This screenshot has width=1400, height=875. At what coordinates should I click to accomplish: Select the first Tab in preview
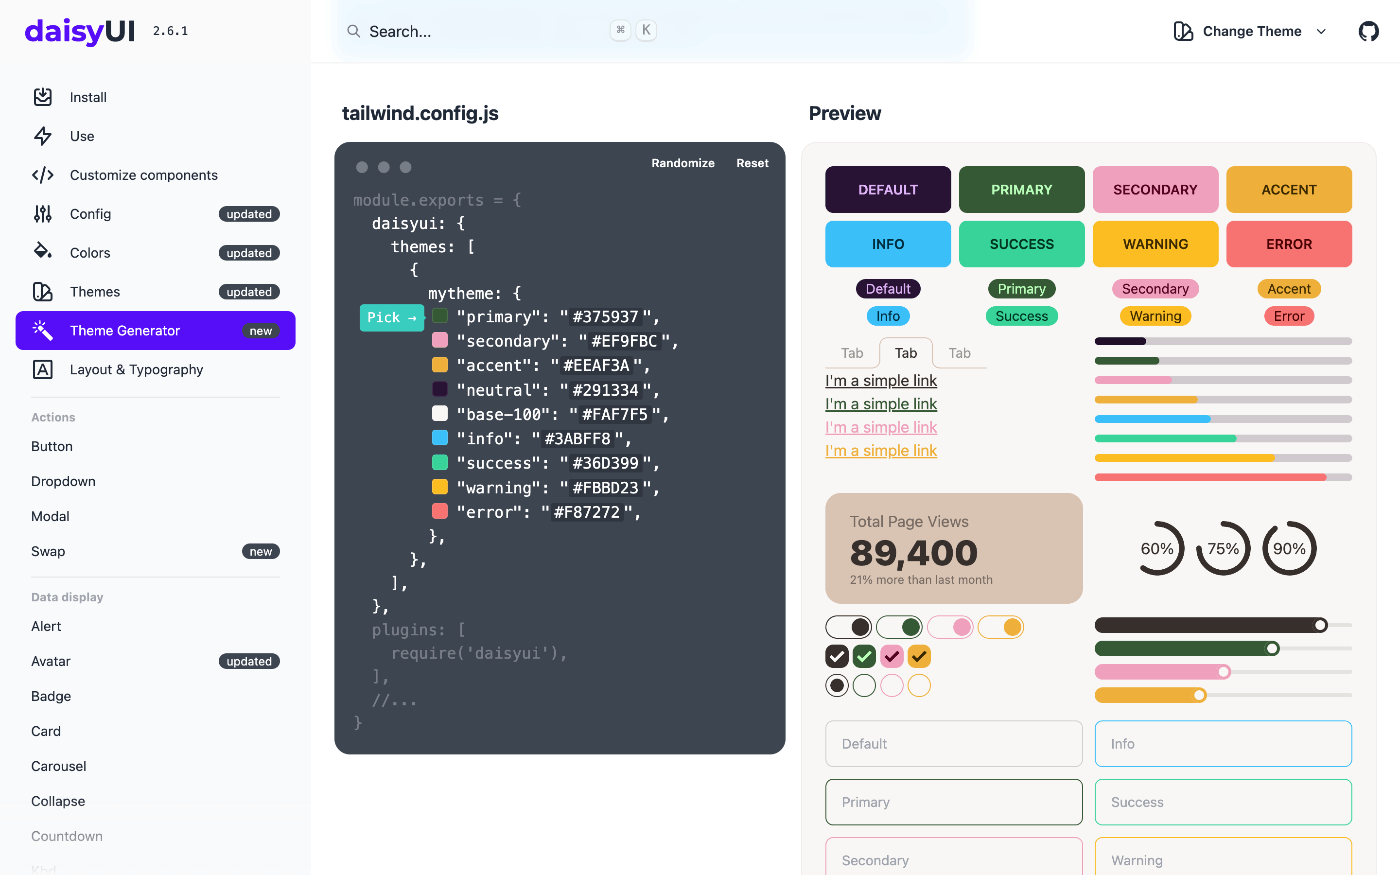click(x=852, y=353)
